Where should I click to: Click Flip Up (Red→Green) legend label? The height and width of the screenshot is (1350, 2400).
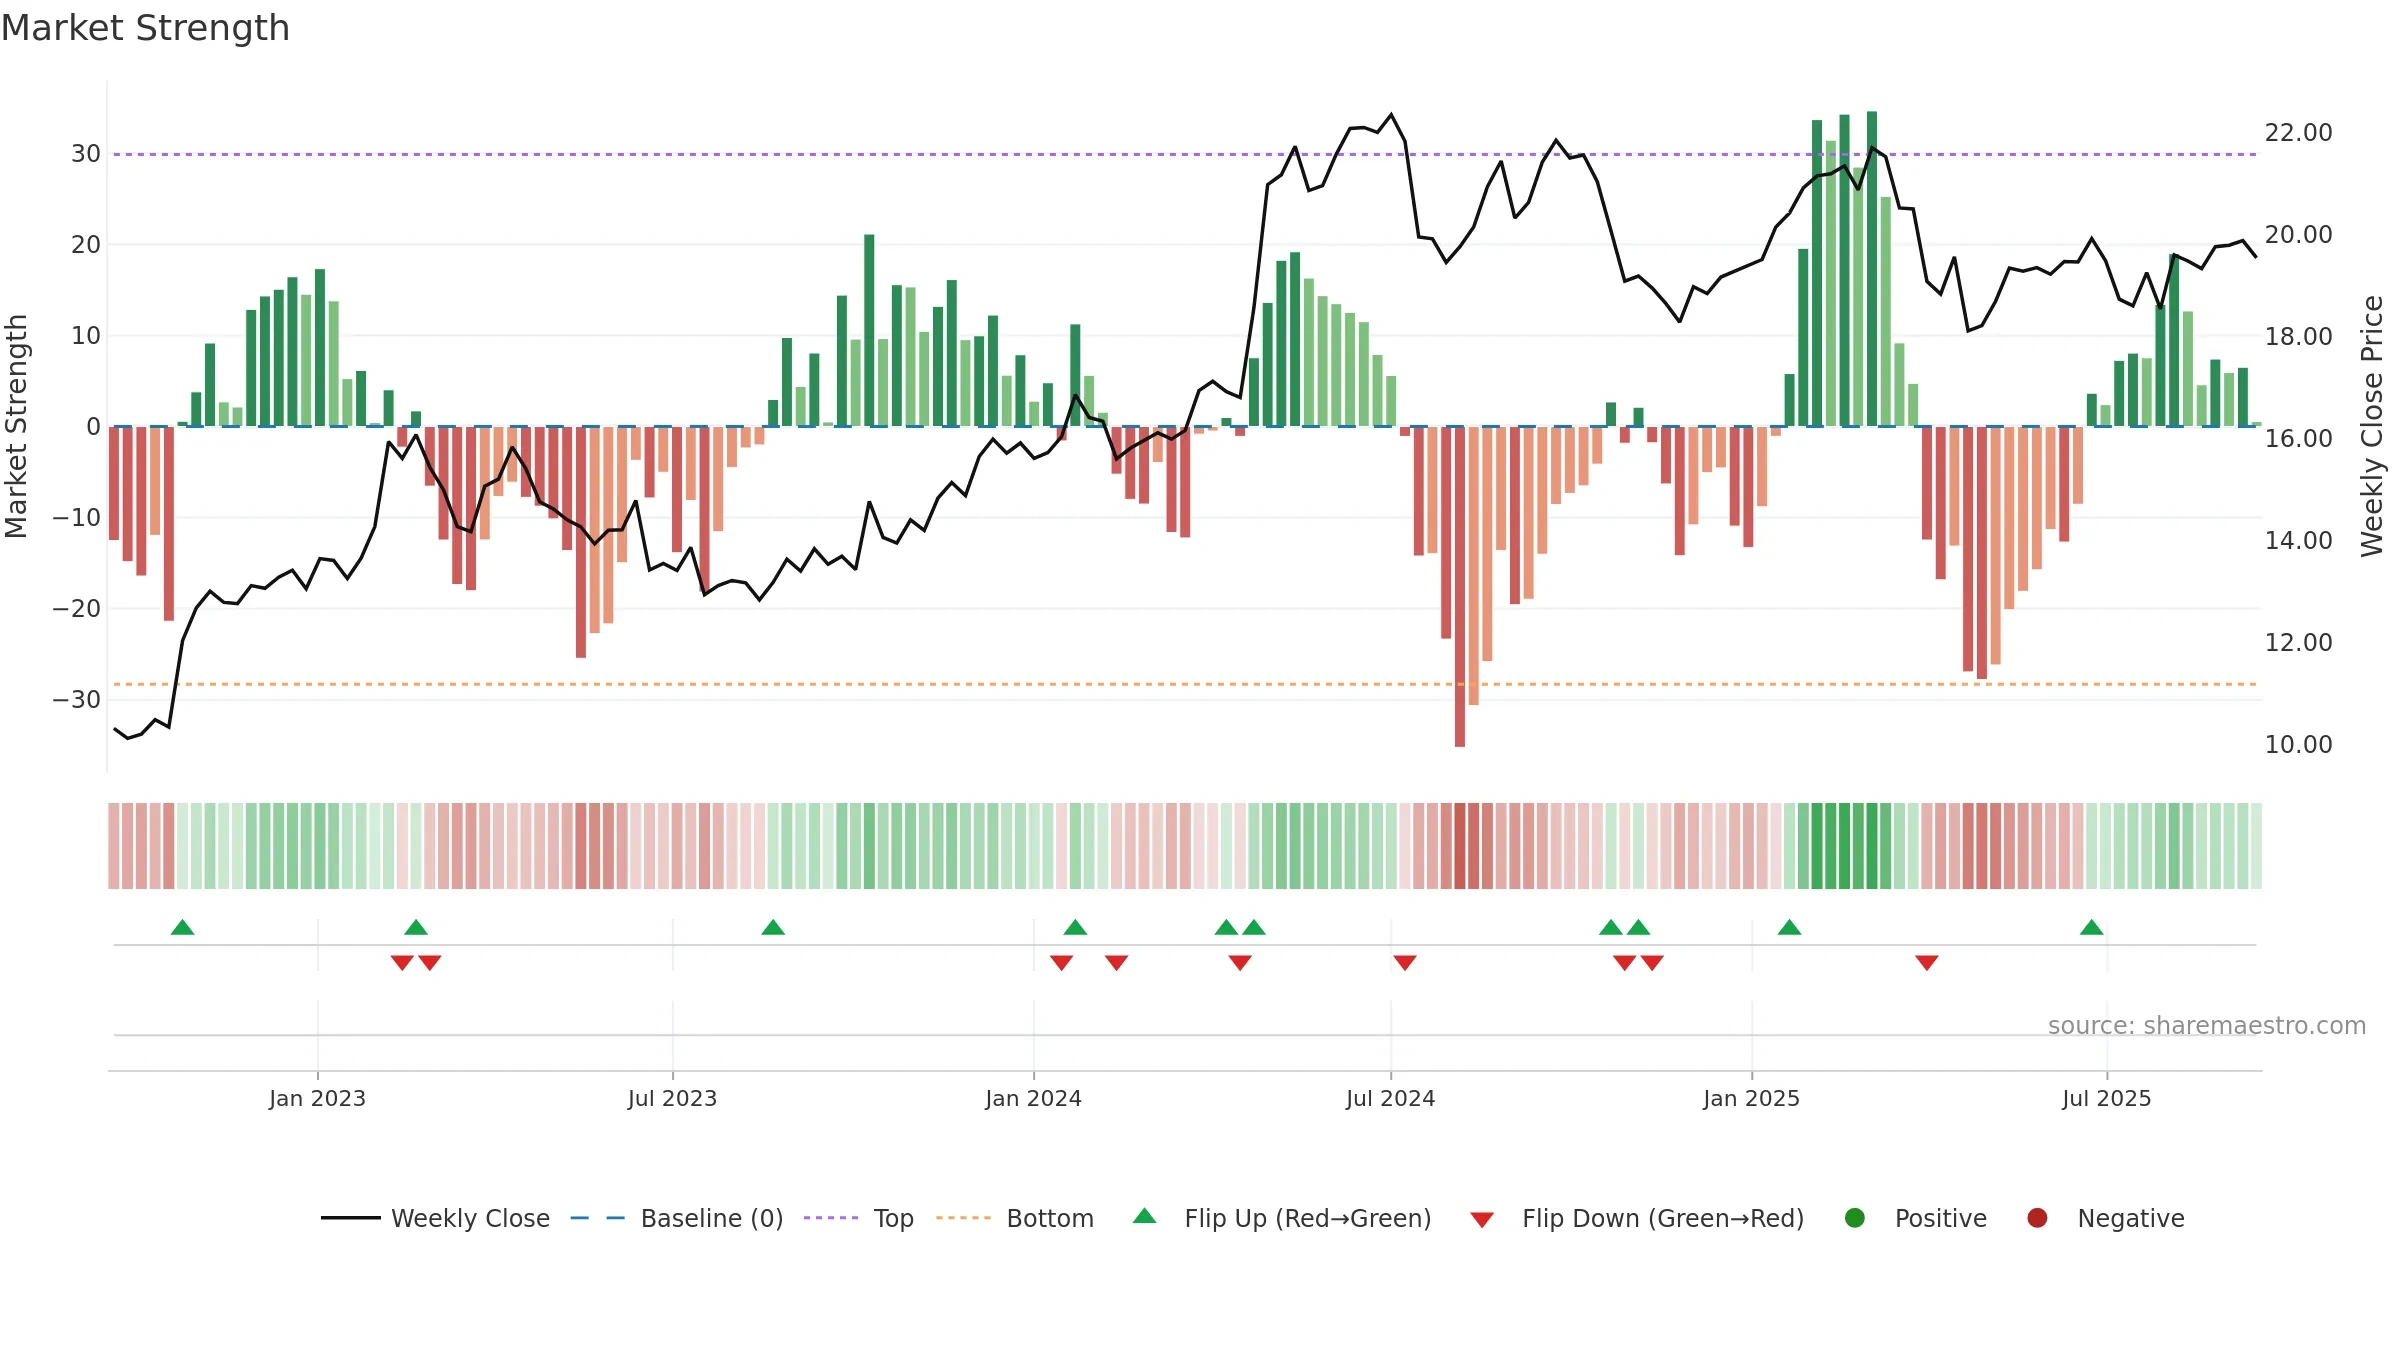1308,1218
